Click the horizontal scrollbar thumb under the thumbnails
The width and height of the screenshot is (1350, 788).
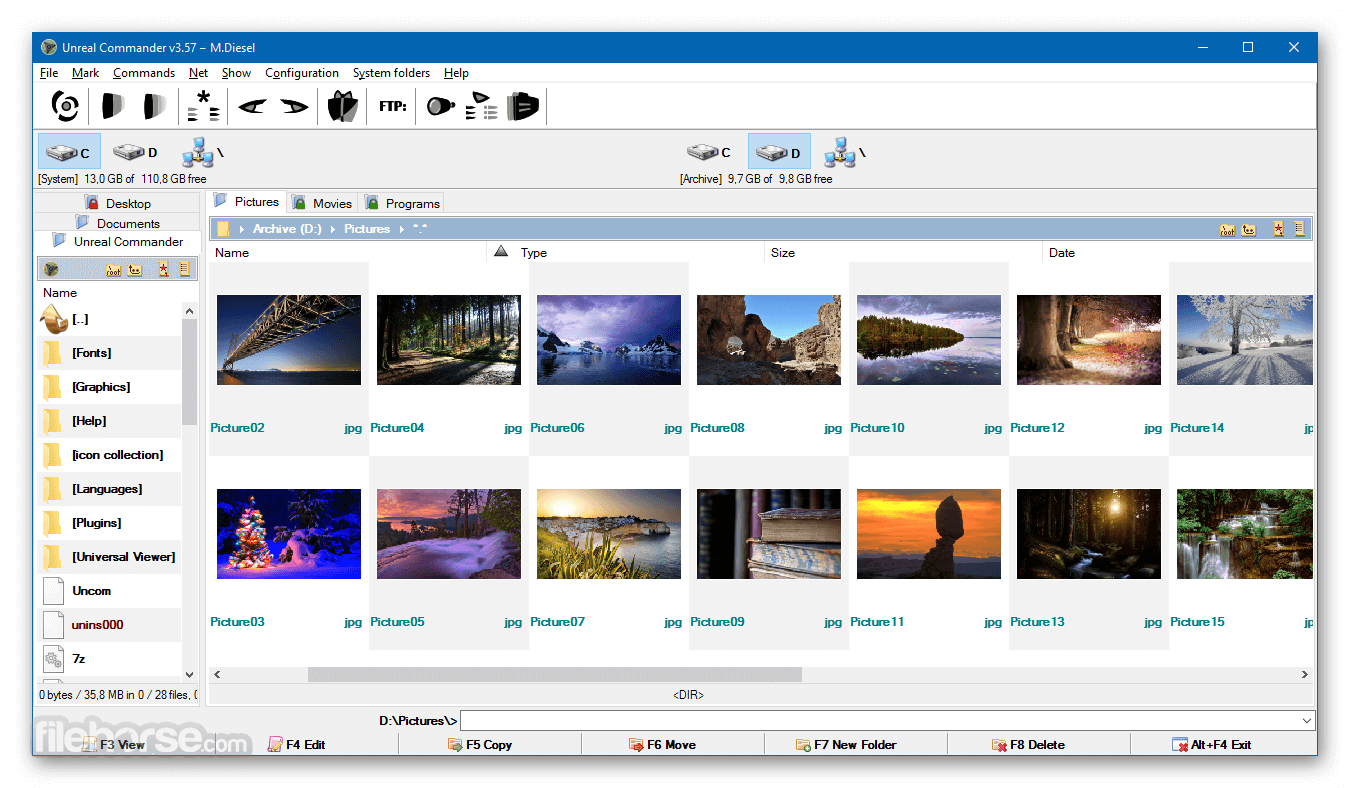click(554, 675)
